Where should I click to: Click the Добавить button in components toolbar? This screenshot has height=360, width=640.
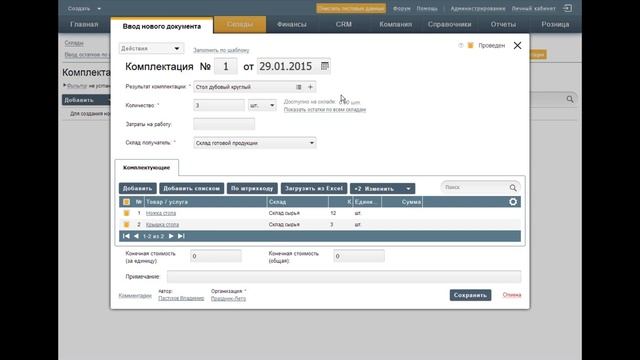pyautogui.click(x=138, y=189)
